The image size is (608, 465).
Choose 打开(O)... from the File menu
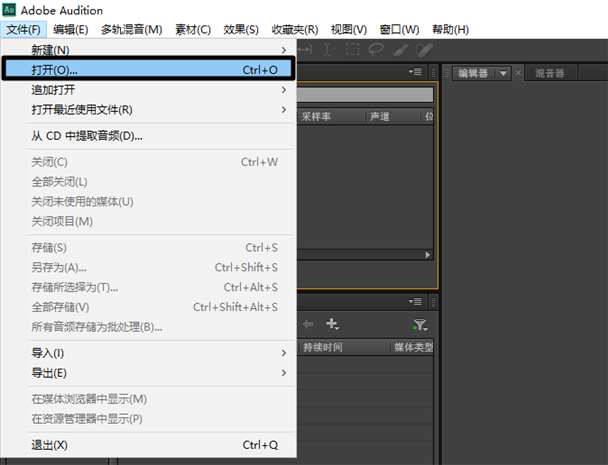(149, 70)
